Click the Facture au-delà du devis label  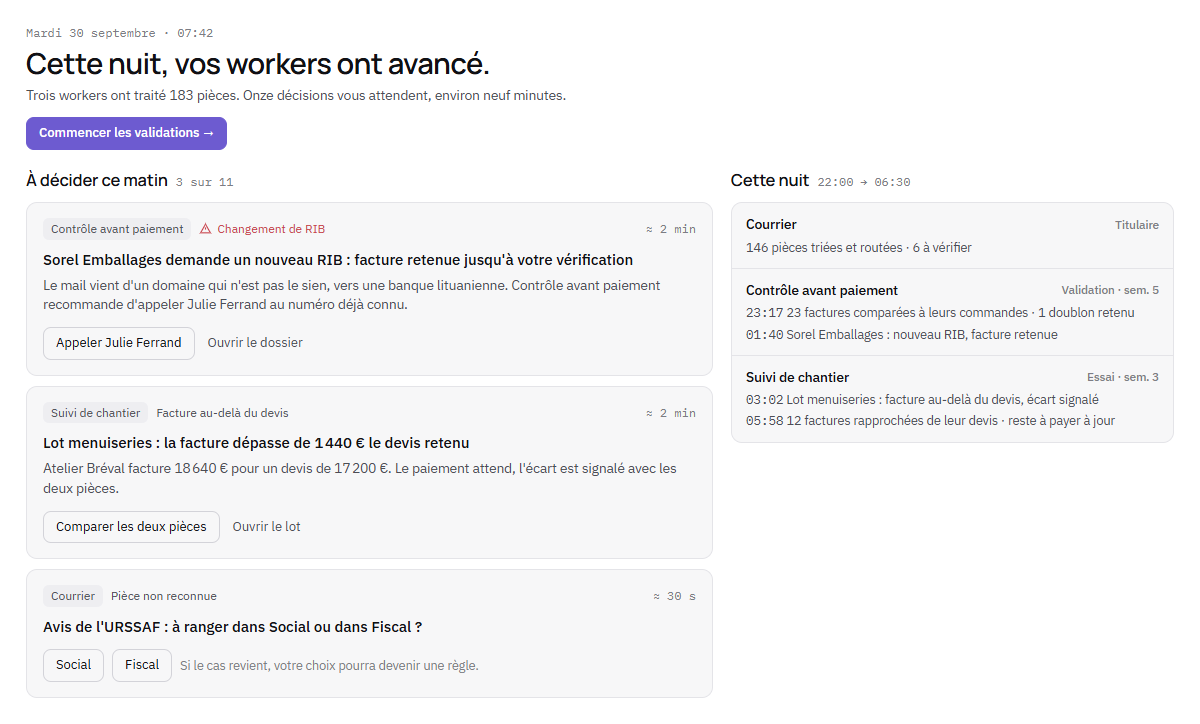point(223,413)
